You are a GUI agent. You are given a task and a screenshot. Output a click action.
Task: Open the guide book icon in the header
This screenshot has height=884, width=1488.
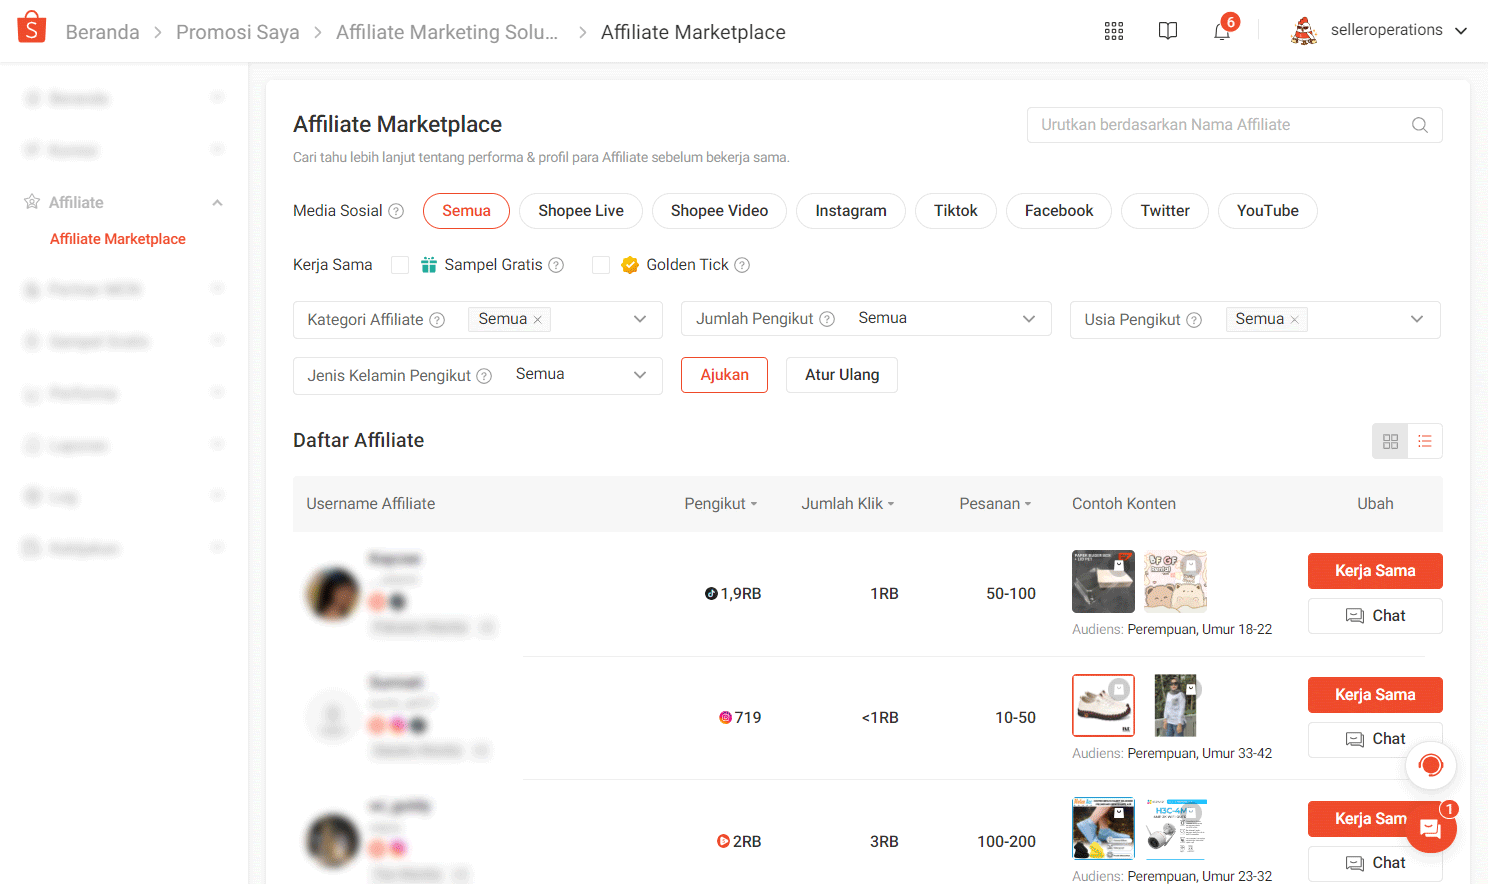[x=1167, y=31]
